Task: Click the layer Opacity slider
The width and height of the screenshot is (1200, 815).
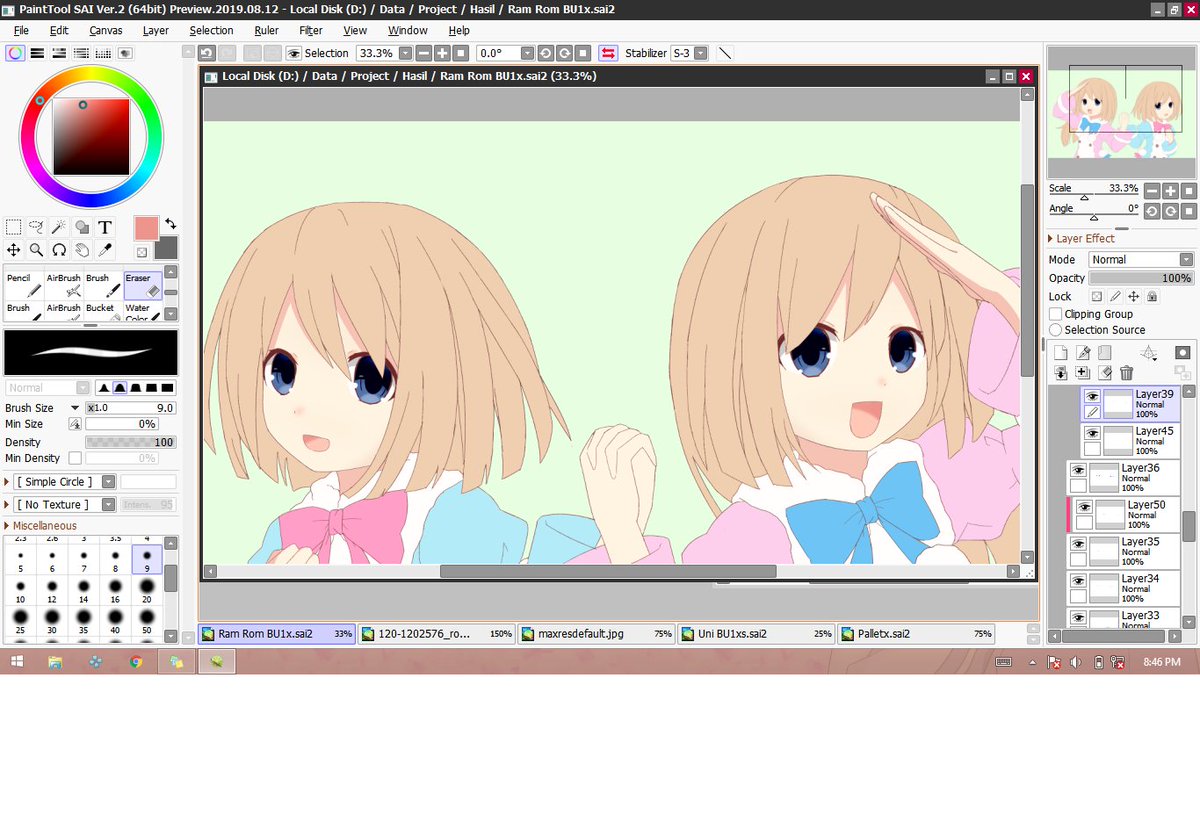Action: click(1140, 278)
